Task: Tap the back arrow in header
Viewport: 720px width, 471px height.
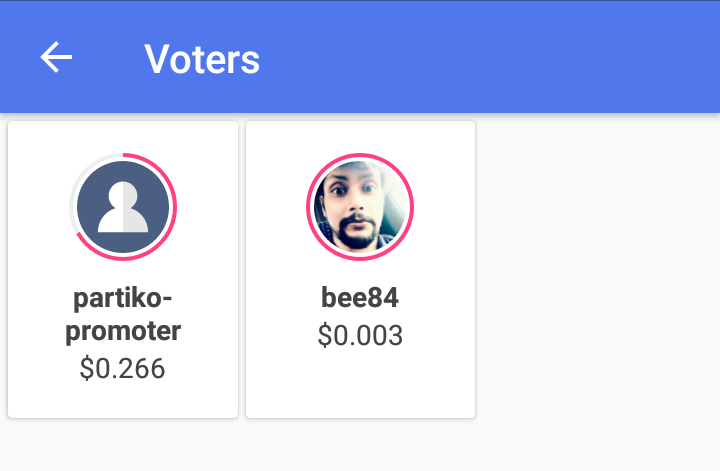Action: point(56,58)
